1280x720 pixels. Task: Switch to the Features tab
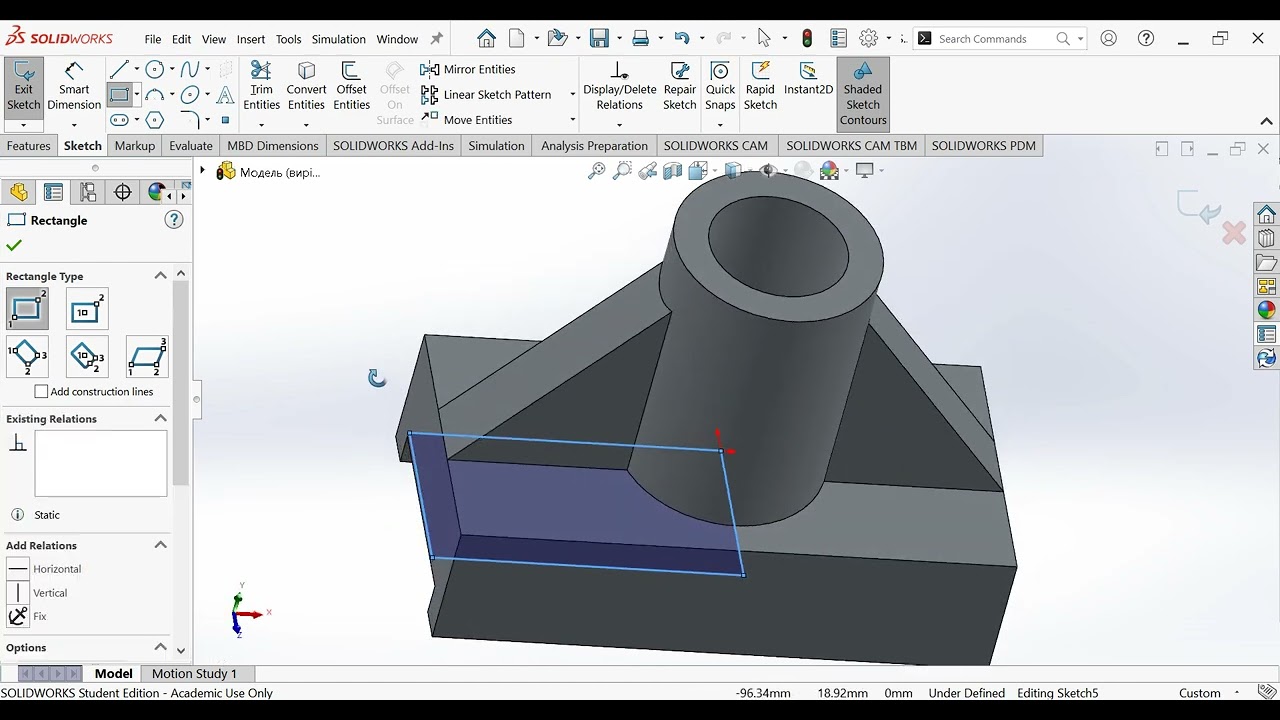pos(28,146)
